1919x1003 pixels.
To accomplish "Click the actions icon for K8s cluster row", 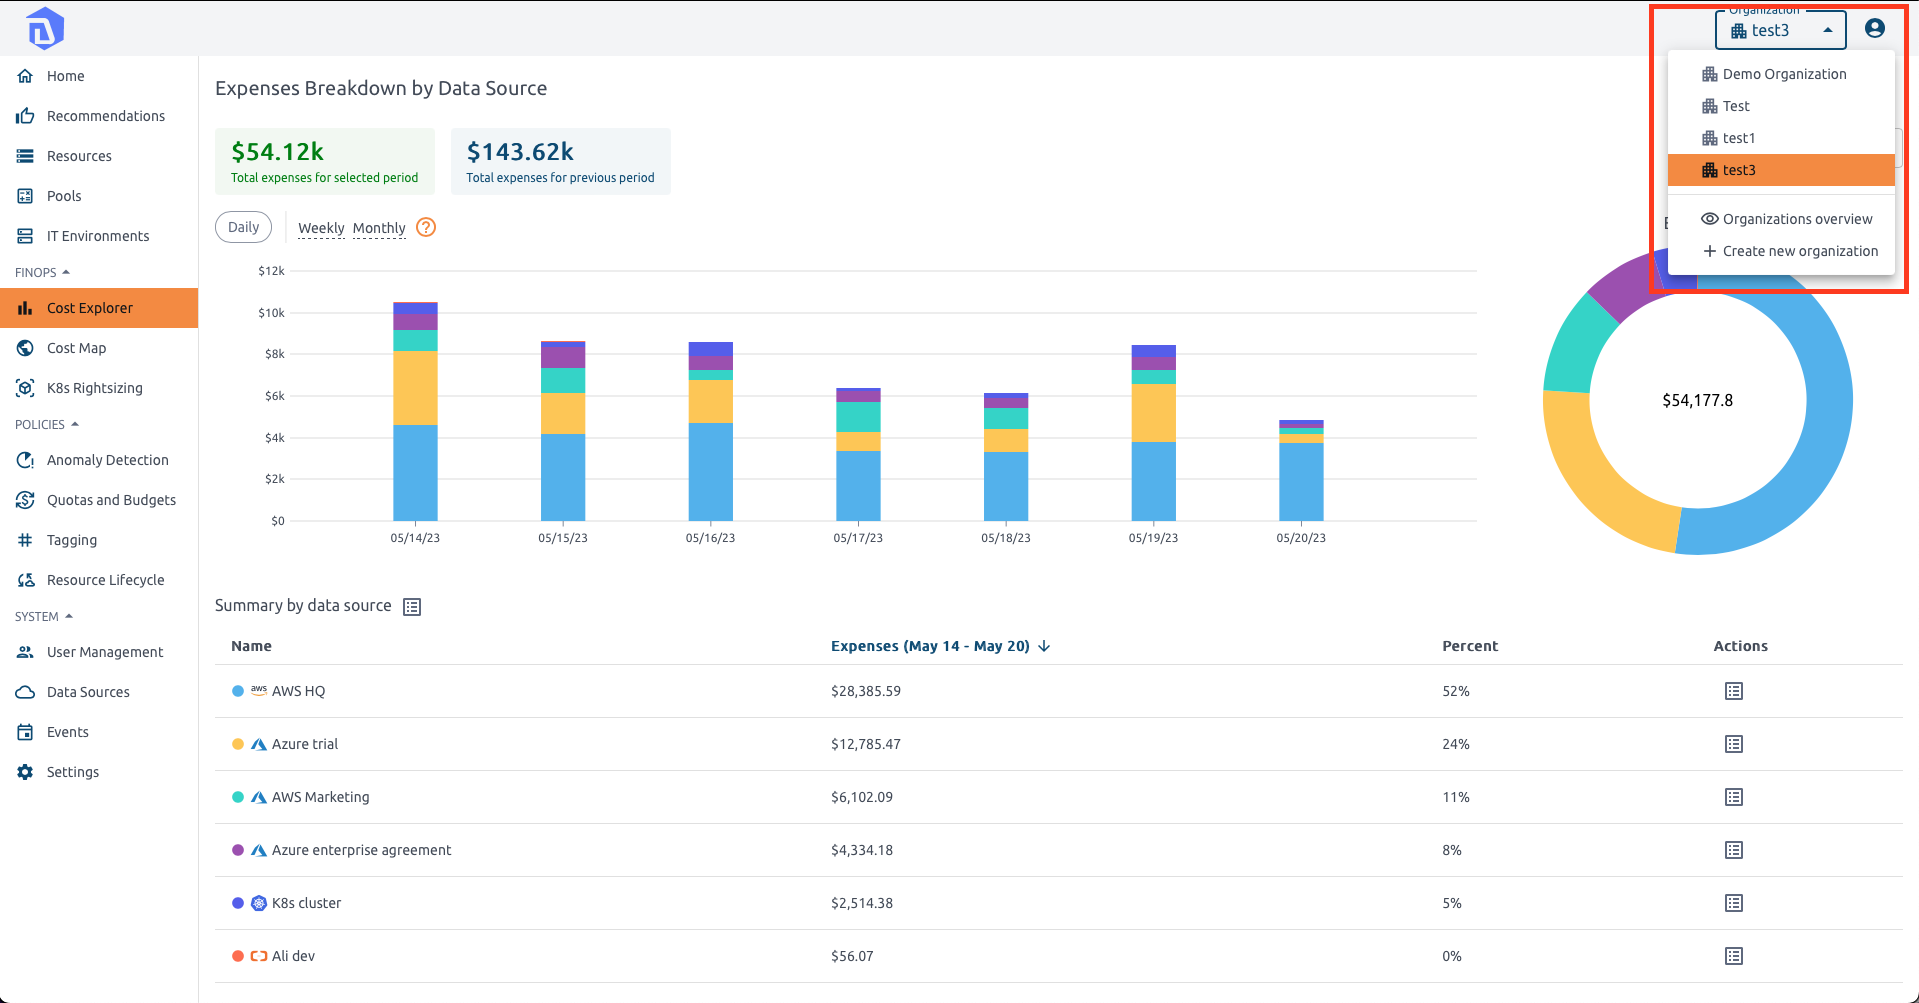I will pos(1733,903).
